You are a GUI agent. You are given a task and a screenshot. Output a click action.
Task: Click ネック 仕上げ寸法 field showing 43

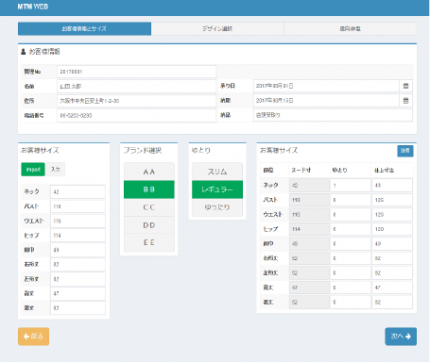click(392, 185)
